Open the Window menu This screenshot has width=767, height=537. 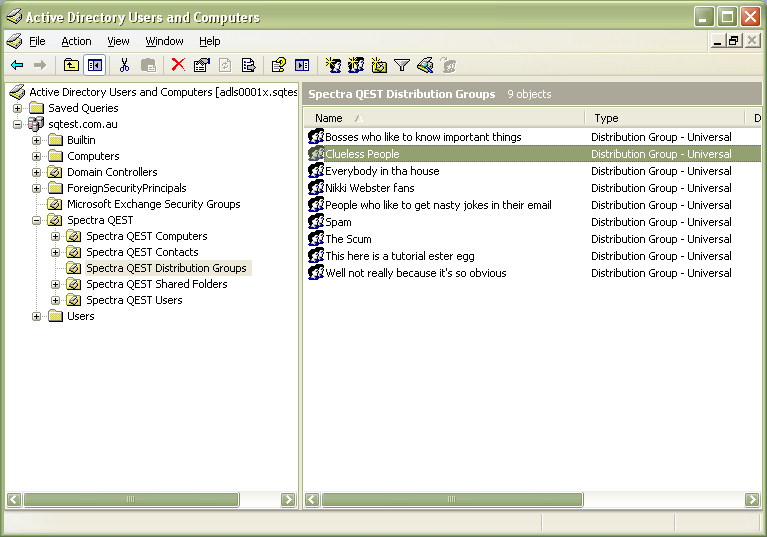point(164,41)
